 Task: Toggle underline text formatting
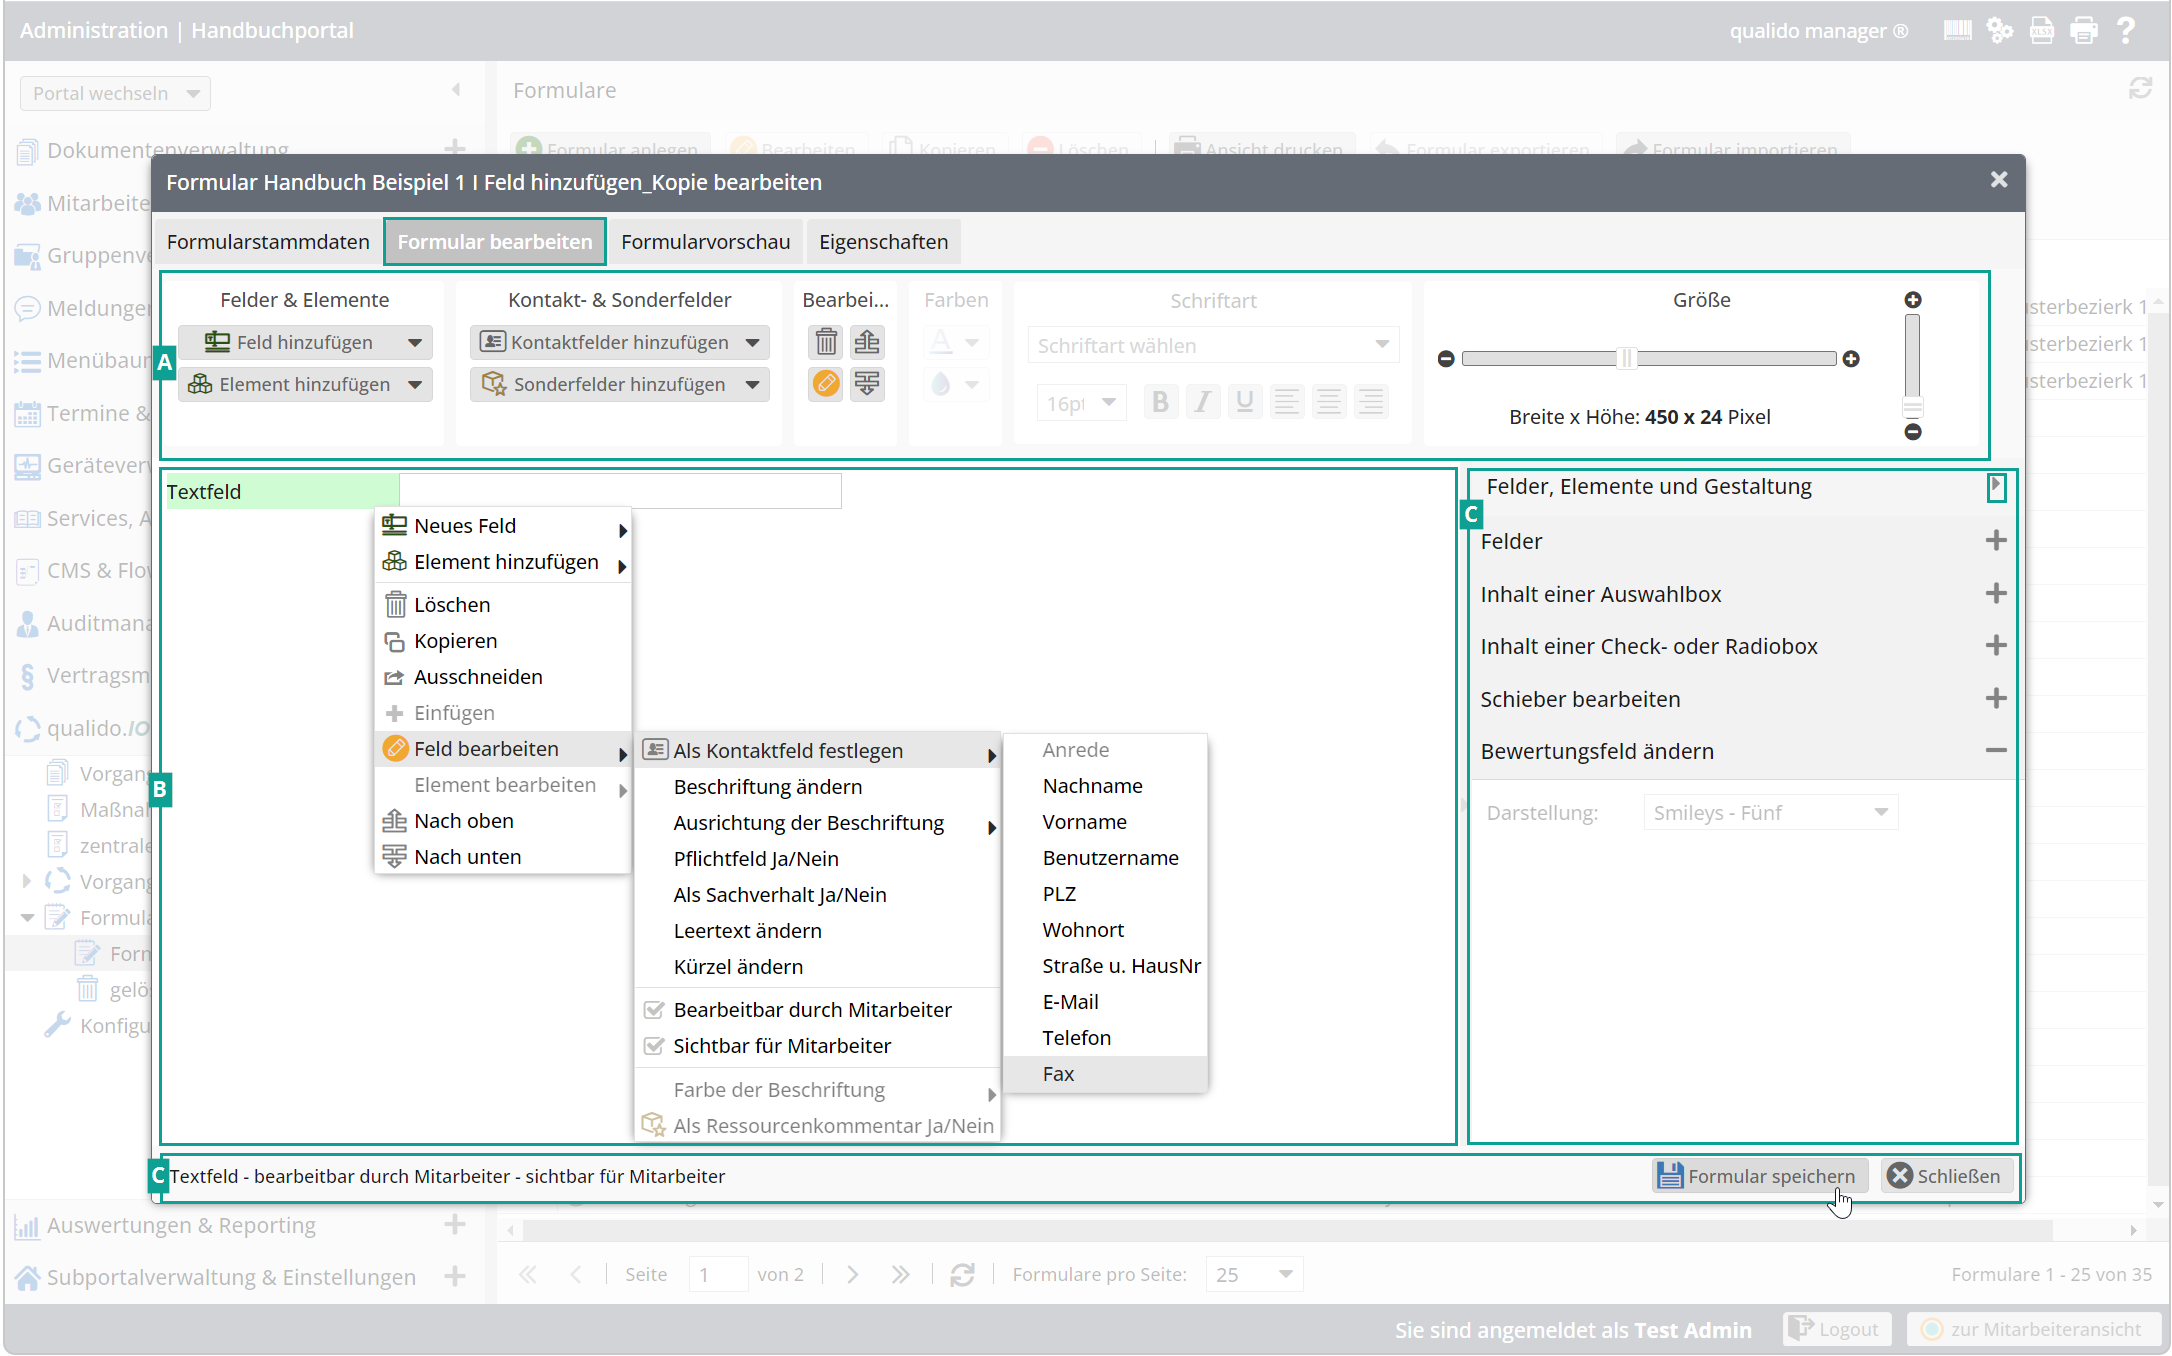(x=1245, y=402)
